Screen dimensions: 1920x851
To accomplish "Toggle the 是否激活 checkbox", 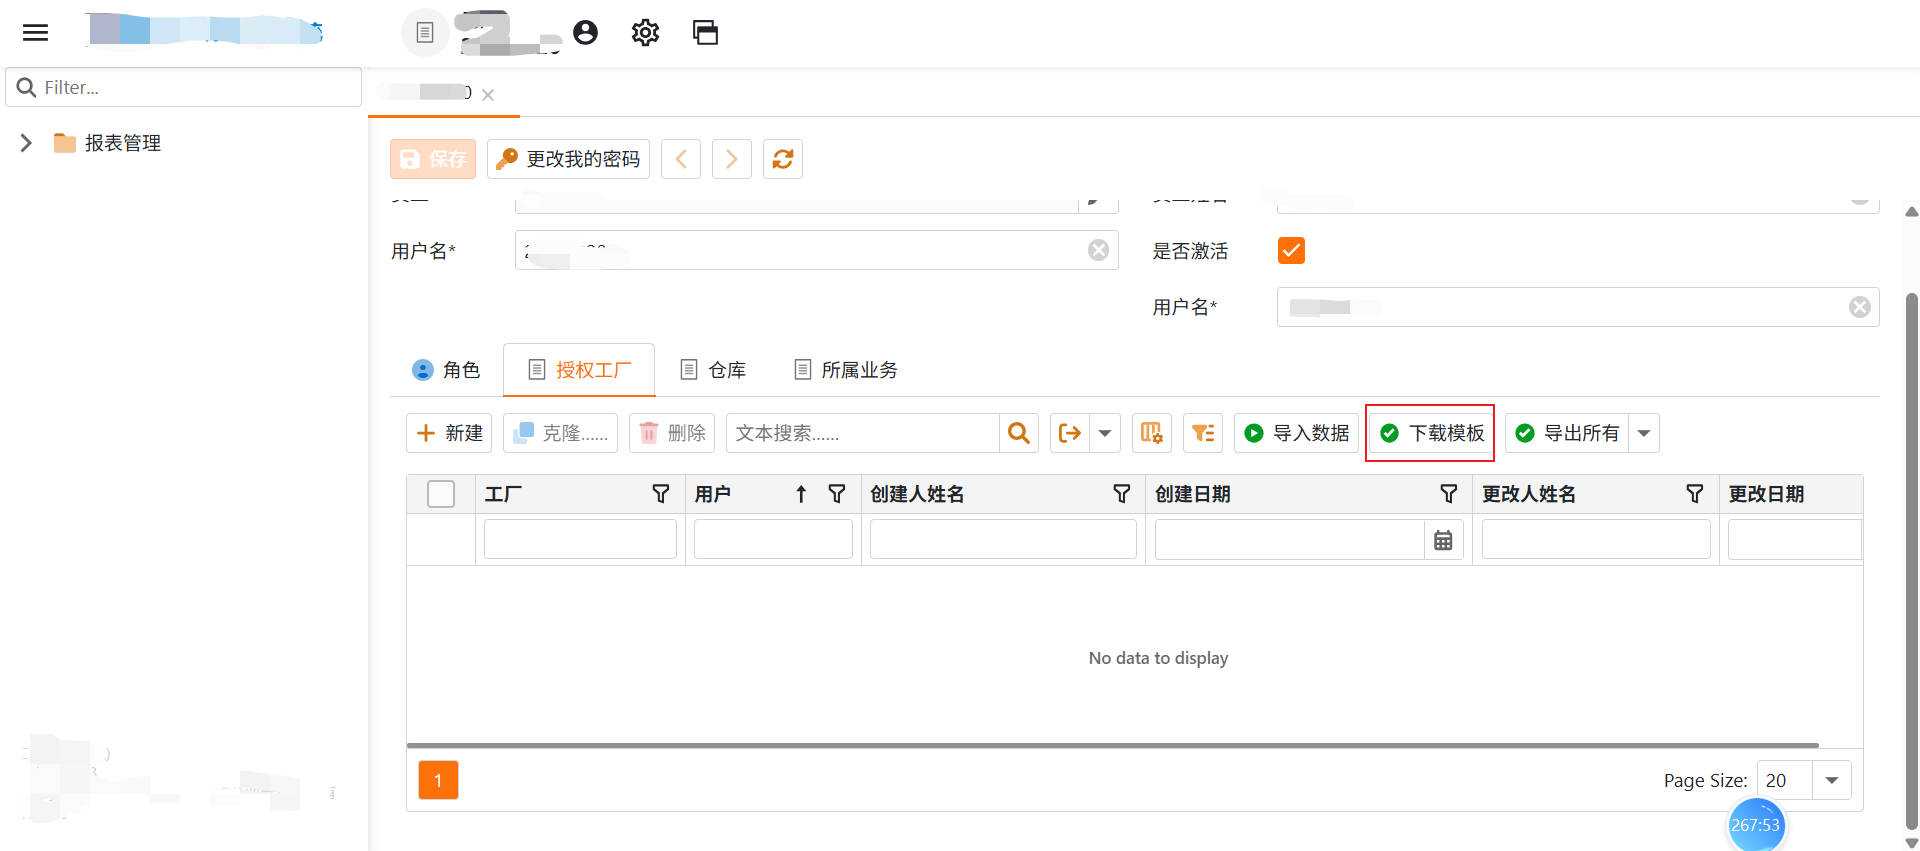I will pos(1291,250).
